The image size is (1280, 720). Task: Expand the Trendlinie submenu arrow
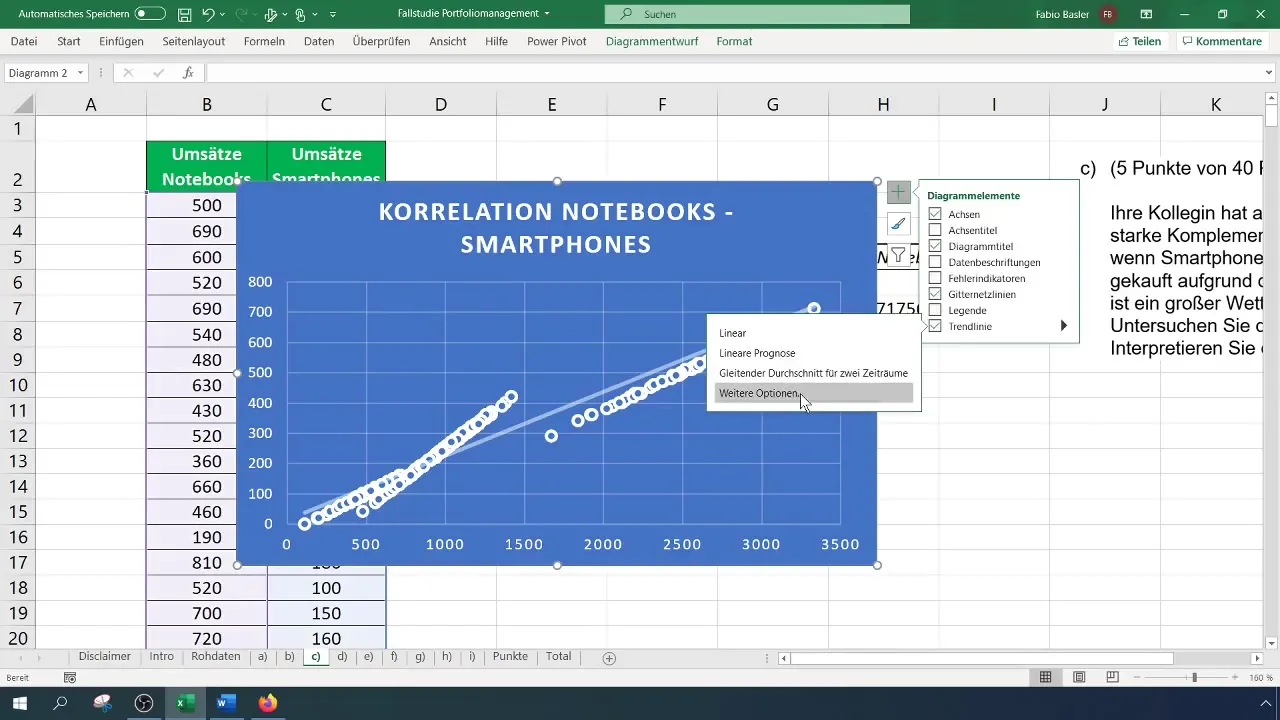coord(1064,326)
